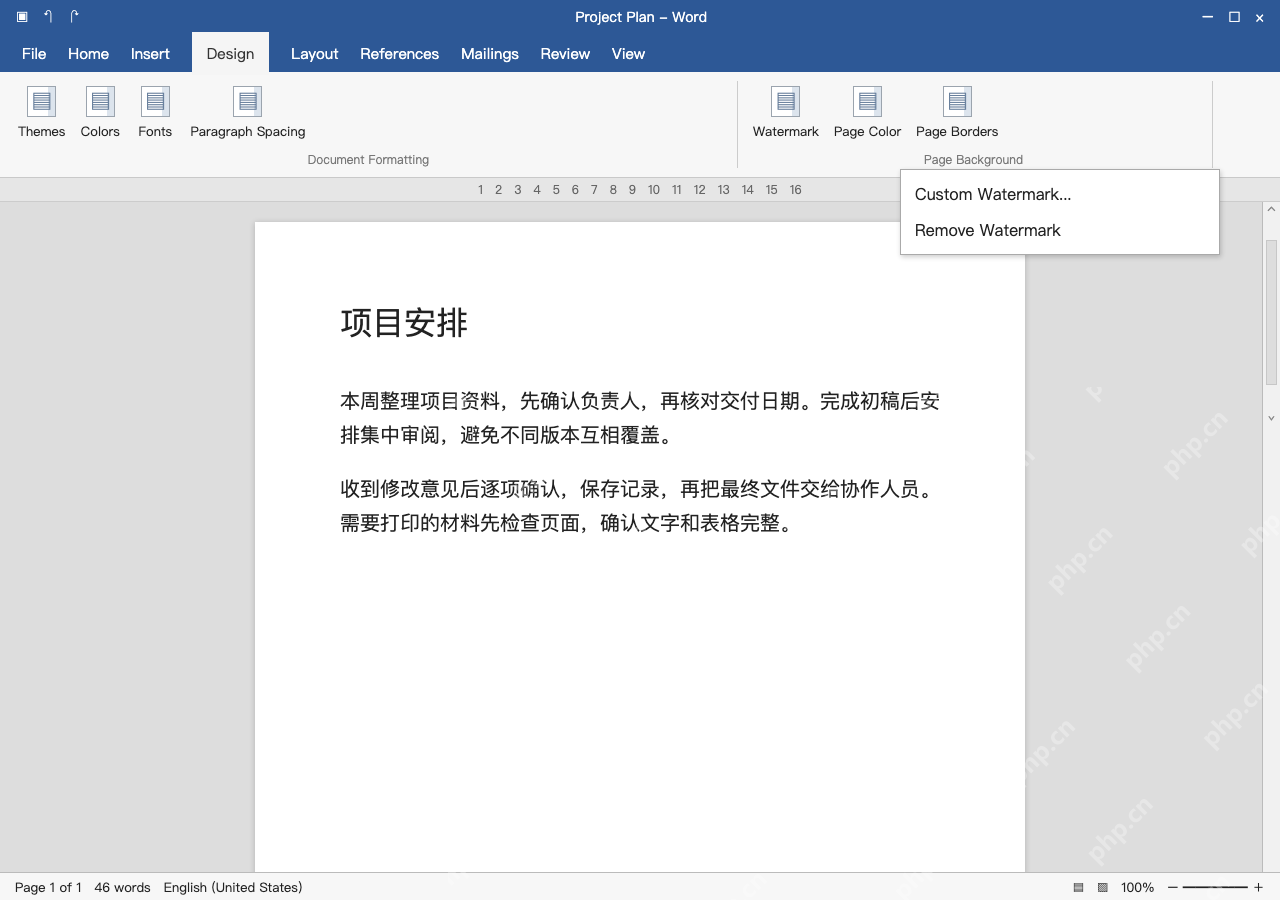
Task: Zoom in with the plus button
Action: point(1258,888)
